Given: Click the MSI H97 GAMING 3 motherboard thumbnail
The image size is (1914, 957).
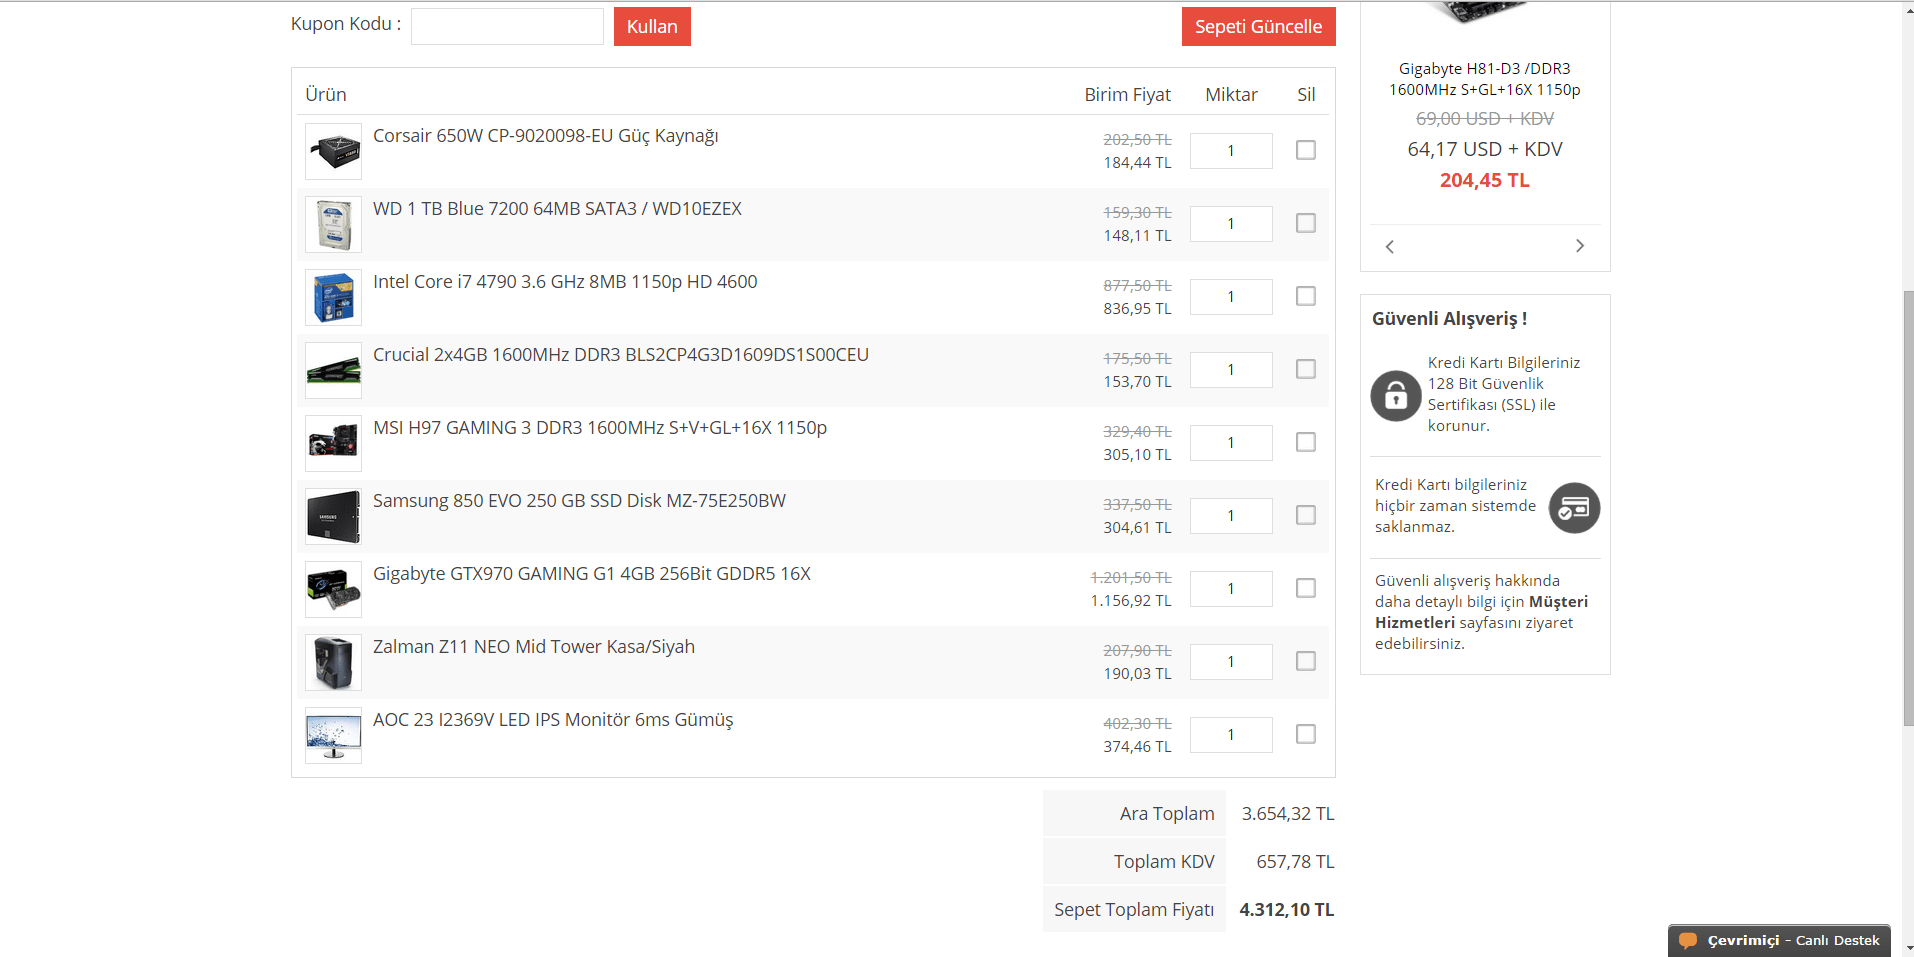Looking at the screenshot, I should 333,443.
